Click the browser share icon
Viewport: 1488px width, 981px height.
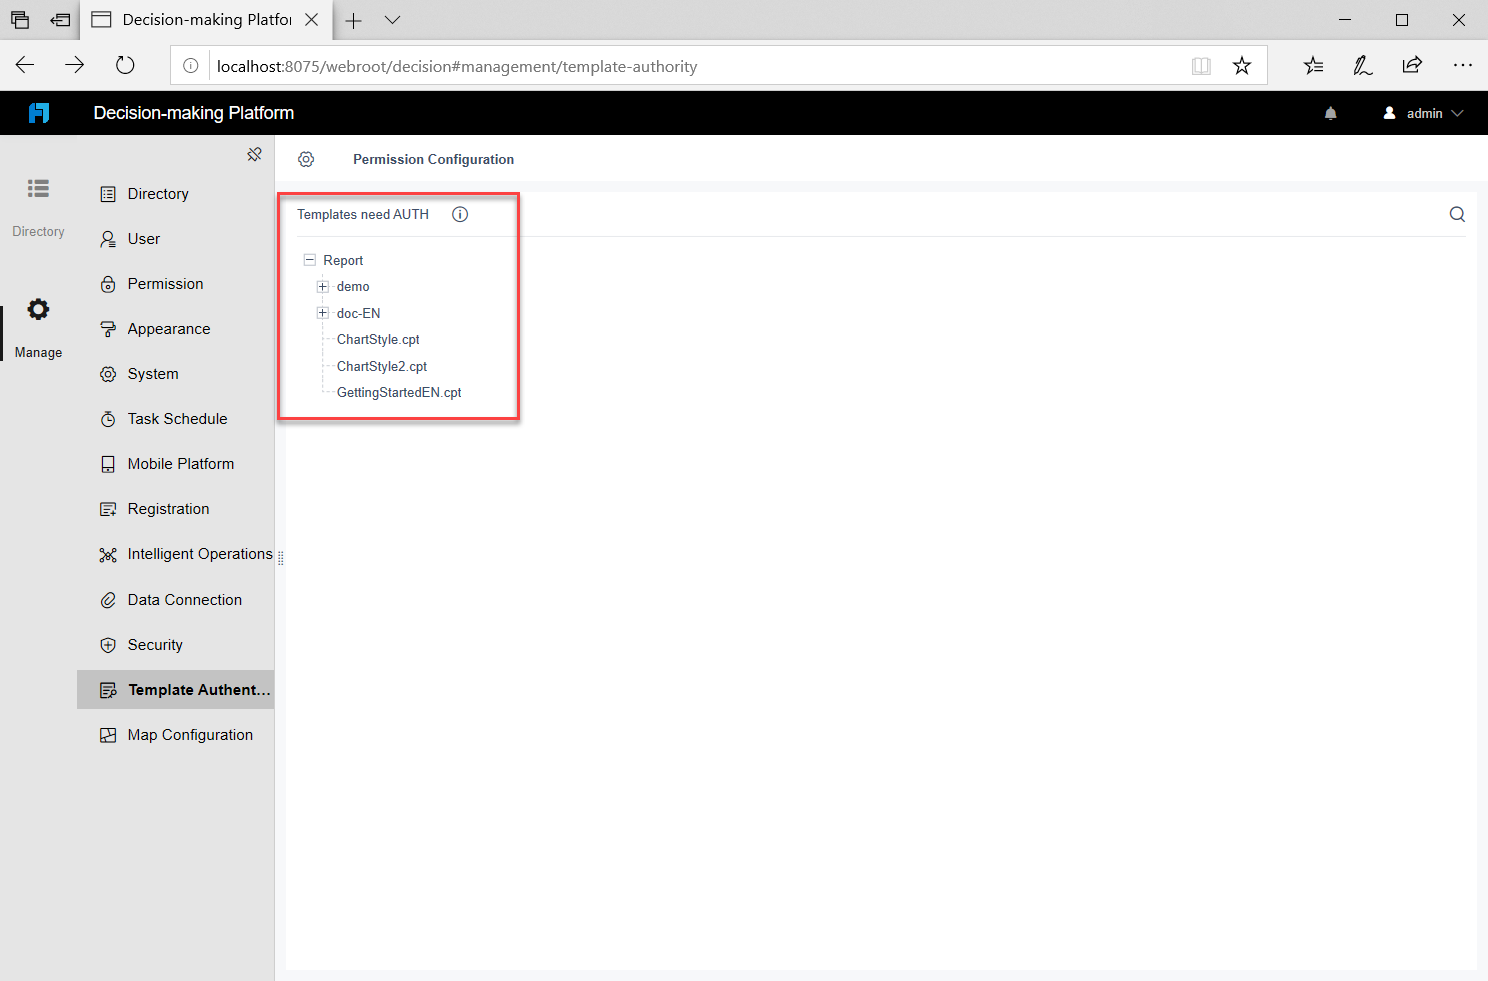pos(1412,66)
